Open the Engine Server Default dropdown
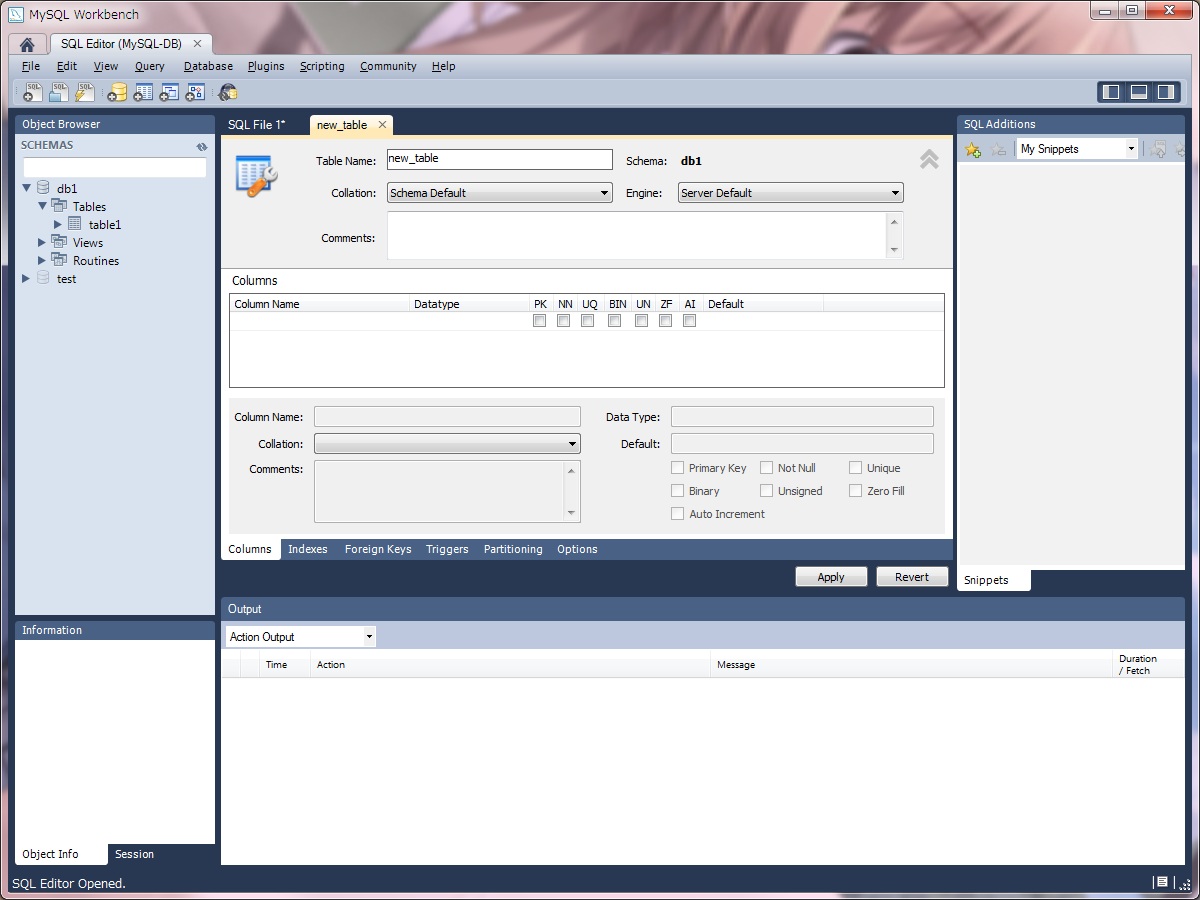 [791, 193]
